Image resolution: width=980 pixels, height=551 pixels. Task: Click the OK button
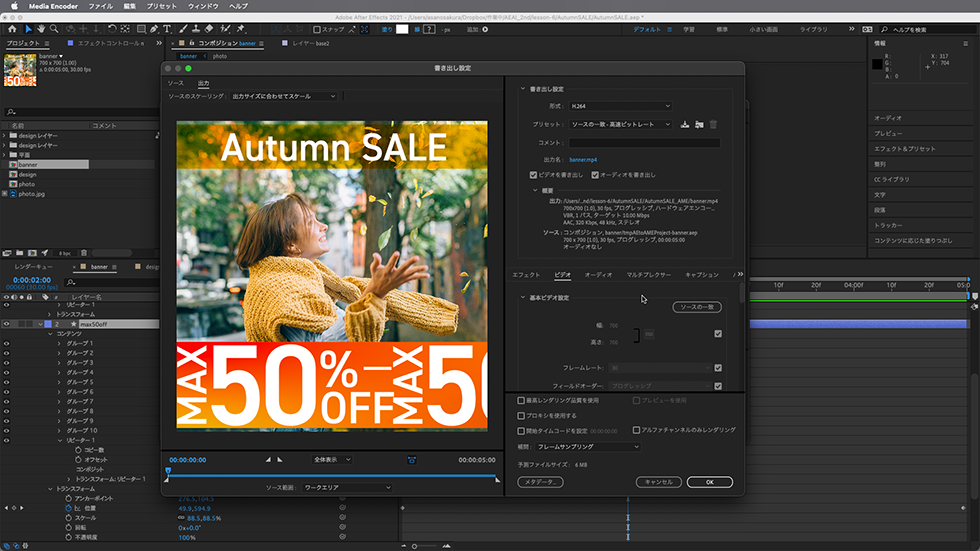[x=708, y=481]
